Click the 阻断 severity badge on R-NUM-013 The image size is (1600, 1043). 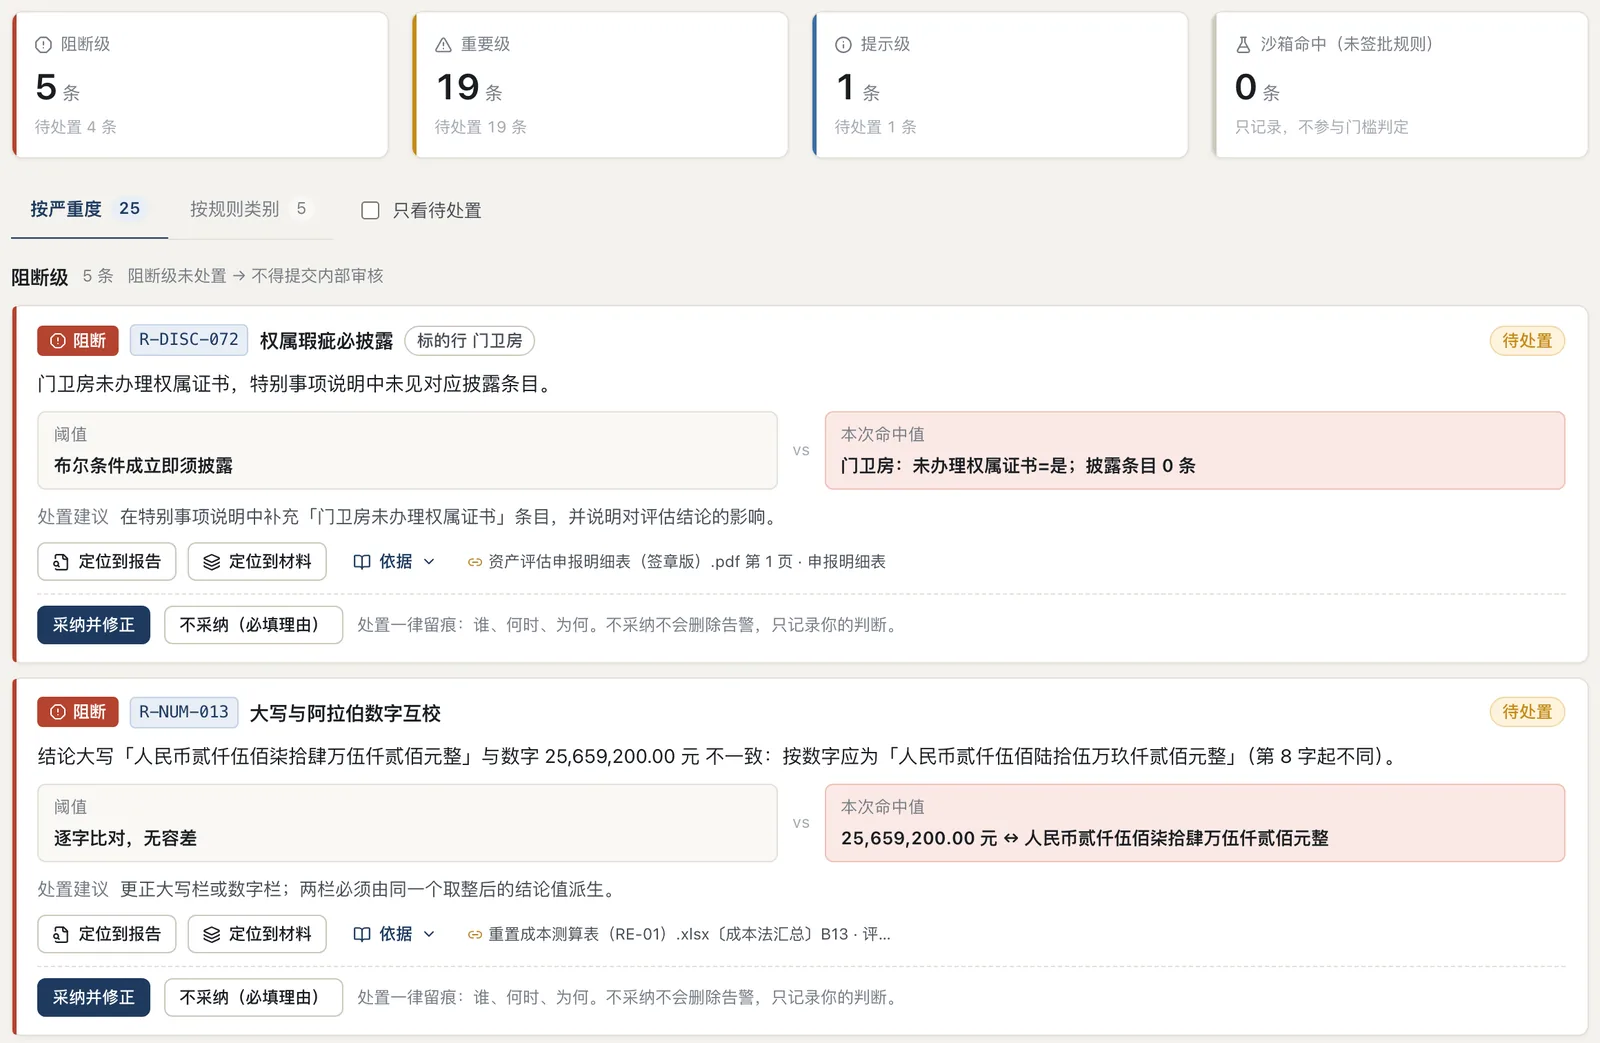[78, 712]
